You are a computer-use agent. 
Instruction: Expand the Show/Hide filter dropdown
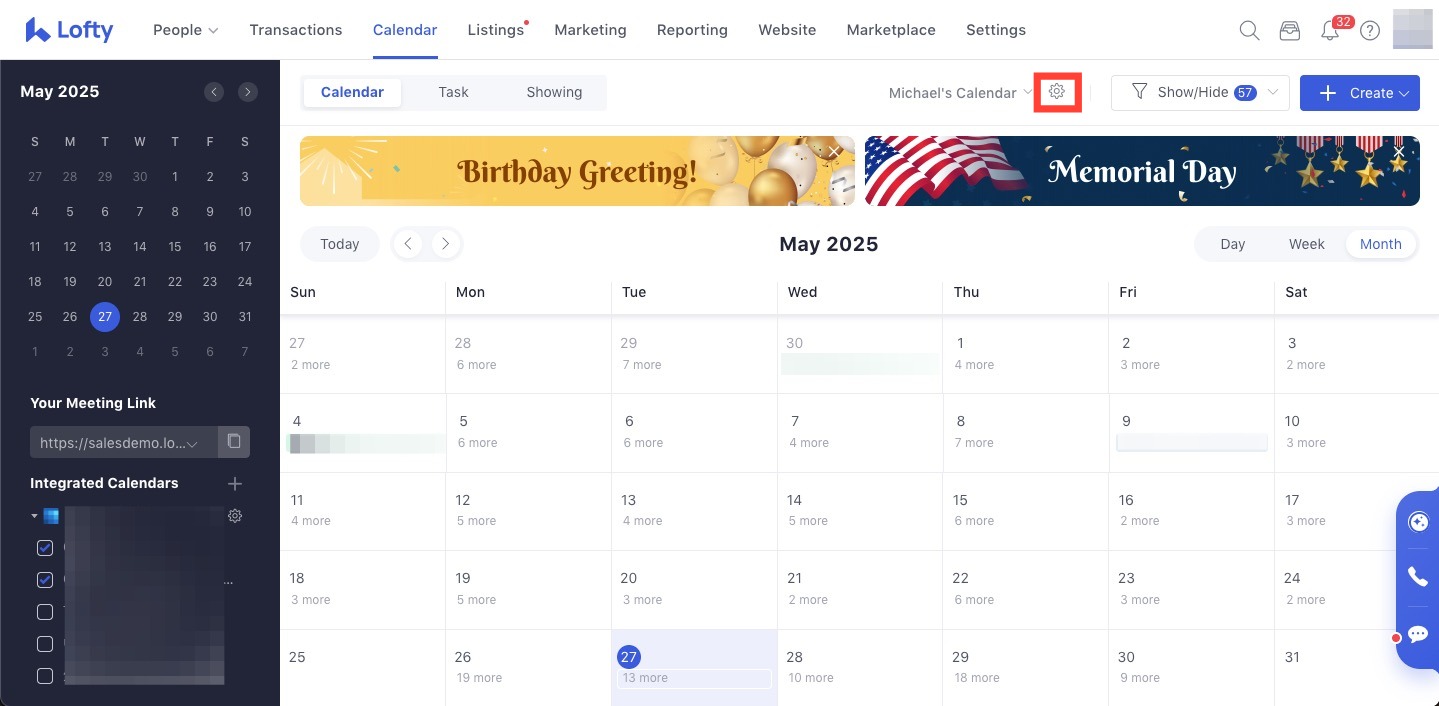(1200, 93)
